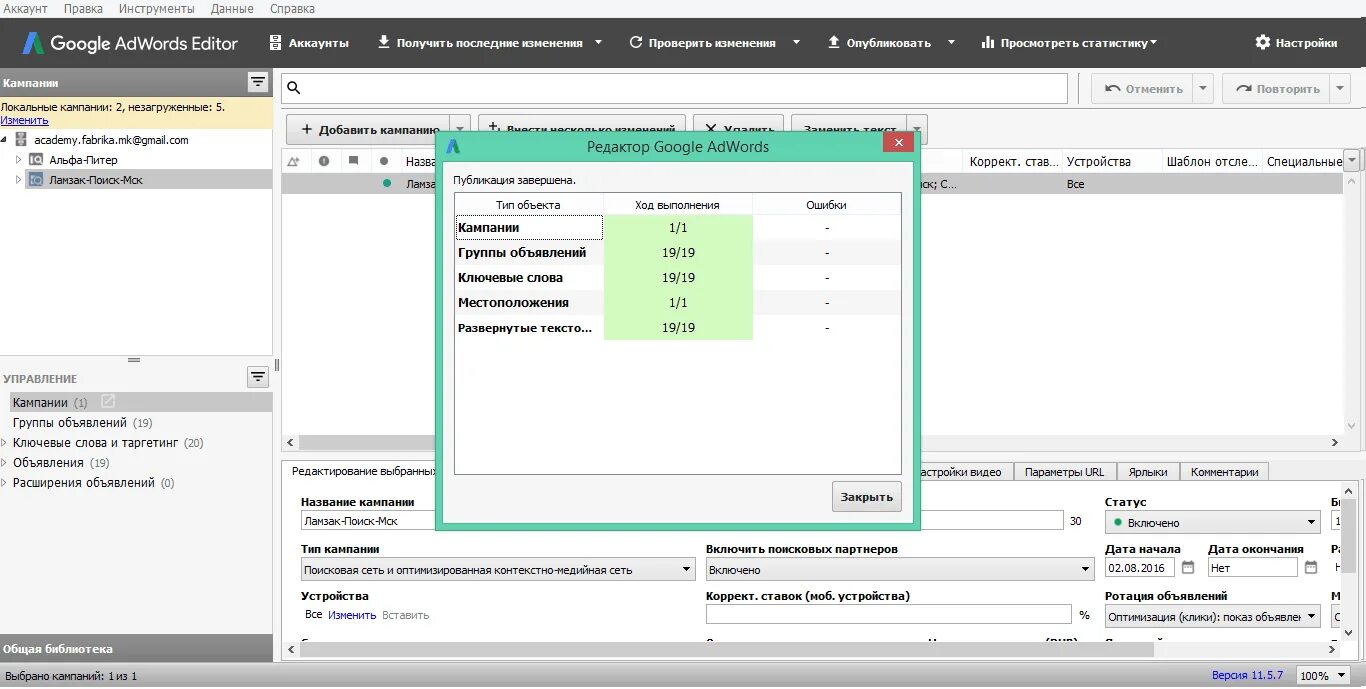
Task: Expand Ключевые слова и таргетинг section
Action: click(5, 442)
